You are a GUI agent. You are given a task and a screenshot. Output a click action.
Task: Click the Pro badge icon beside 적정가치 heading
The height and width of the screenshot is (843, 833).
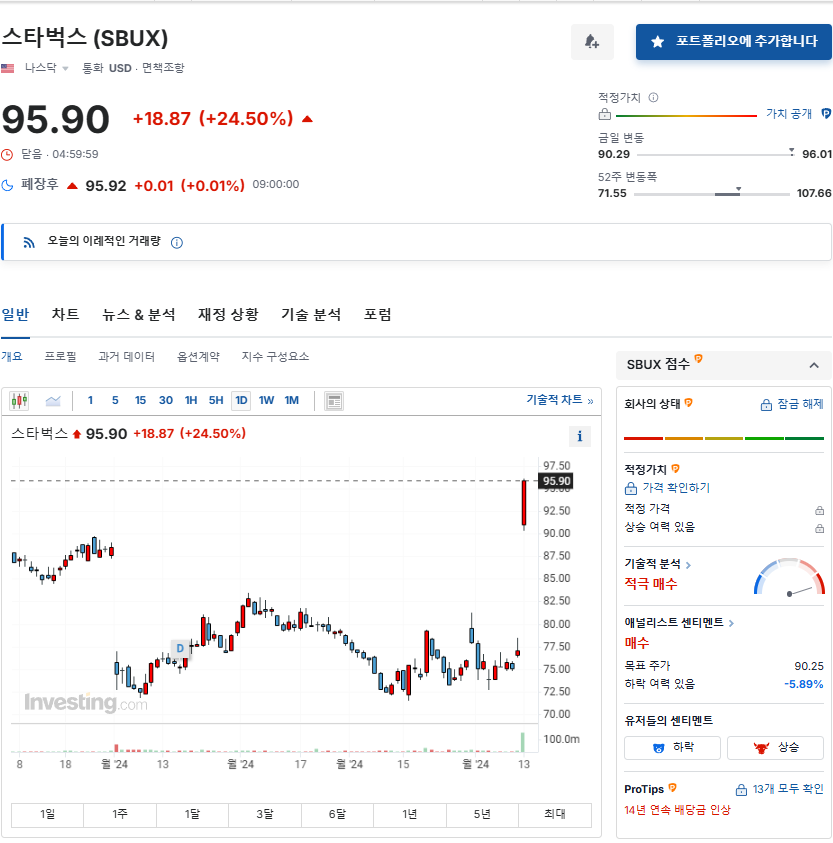(x=675, y=469)
